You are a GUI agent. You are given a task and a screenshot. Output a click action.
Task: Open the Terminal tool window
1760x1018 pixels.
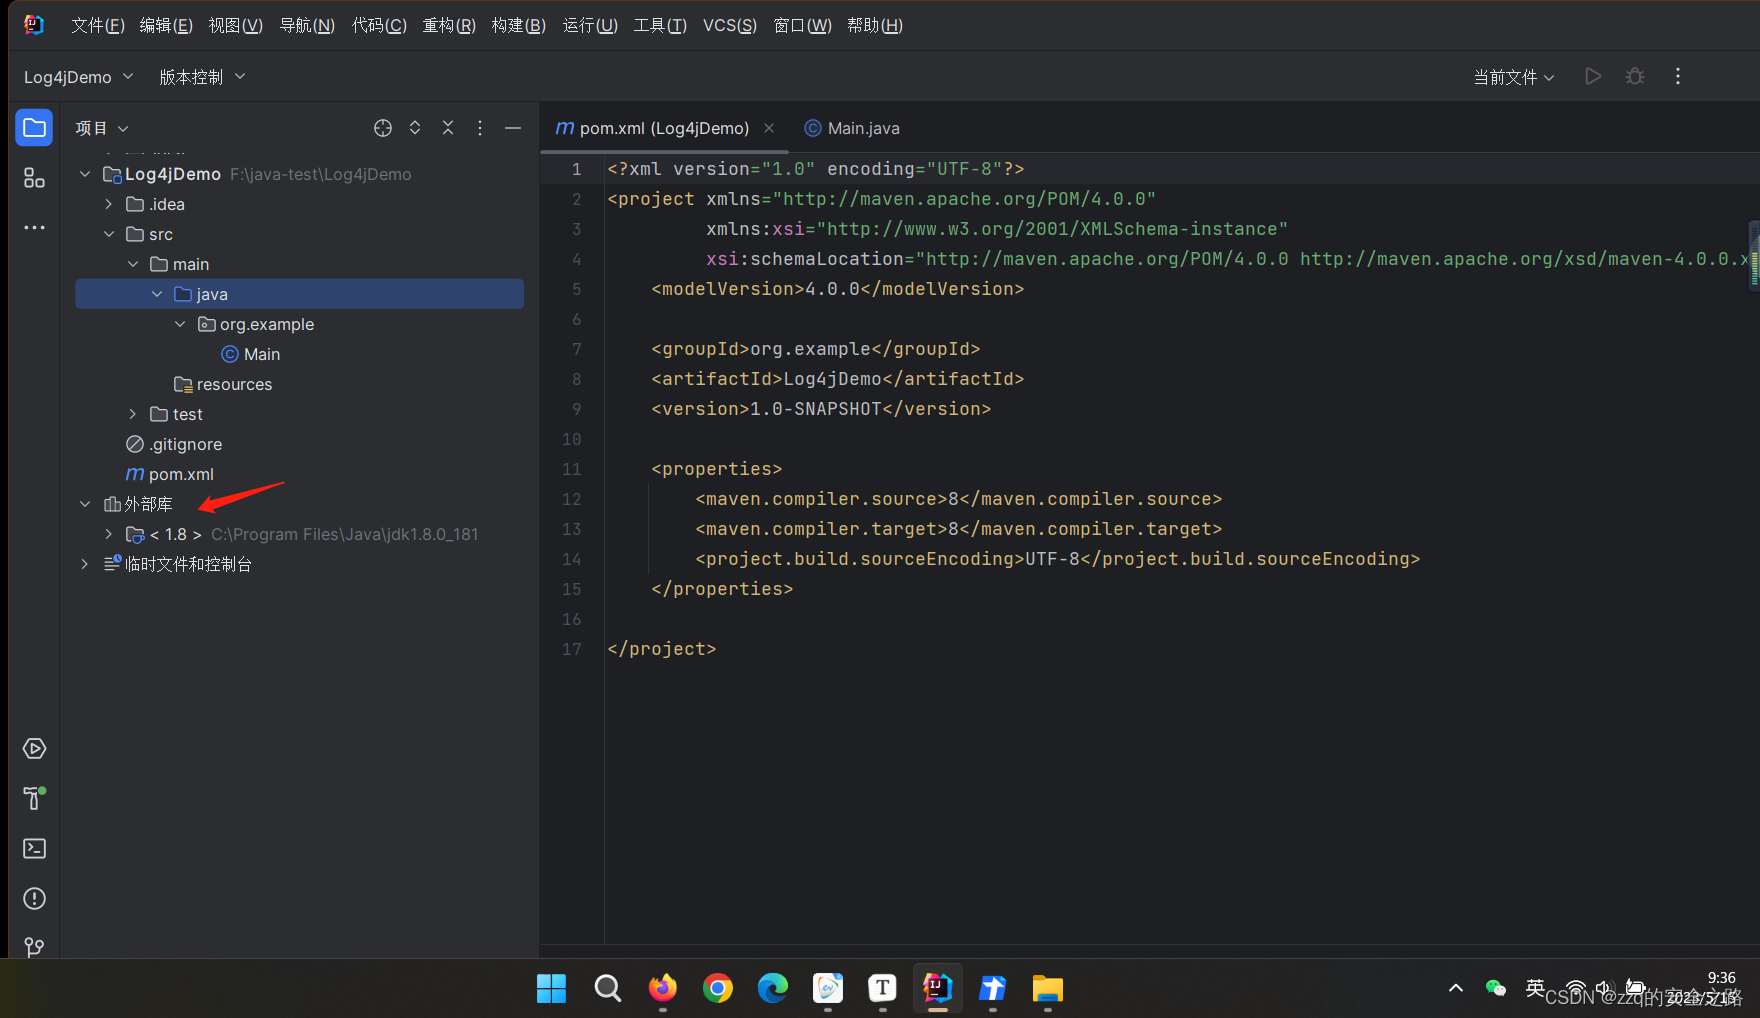pyautogui.click(x=34, y=848)
